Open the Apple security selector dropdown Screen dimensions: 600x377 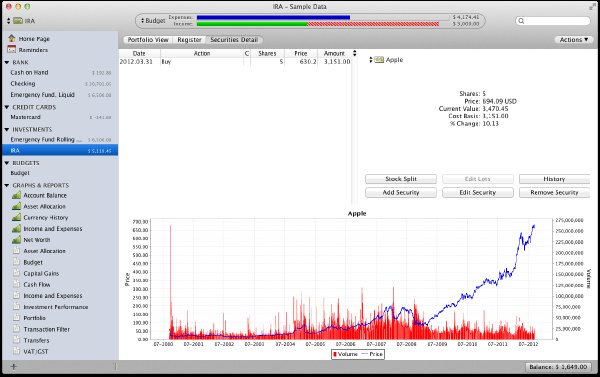tap(371, 60)
